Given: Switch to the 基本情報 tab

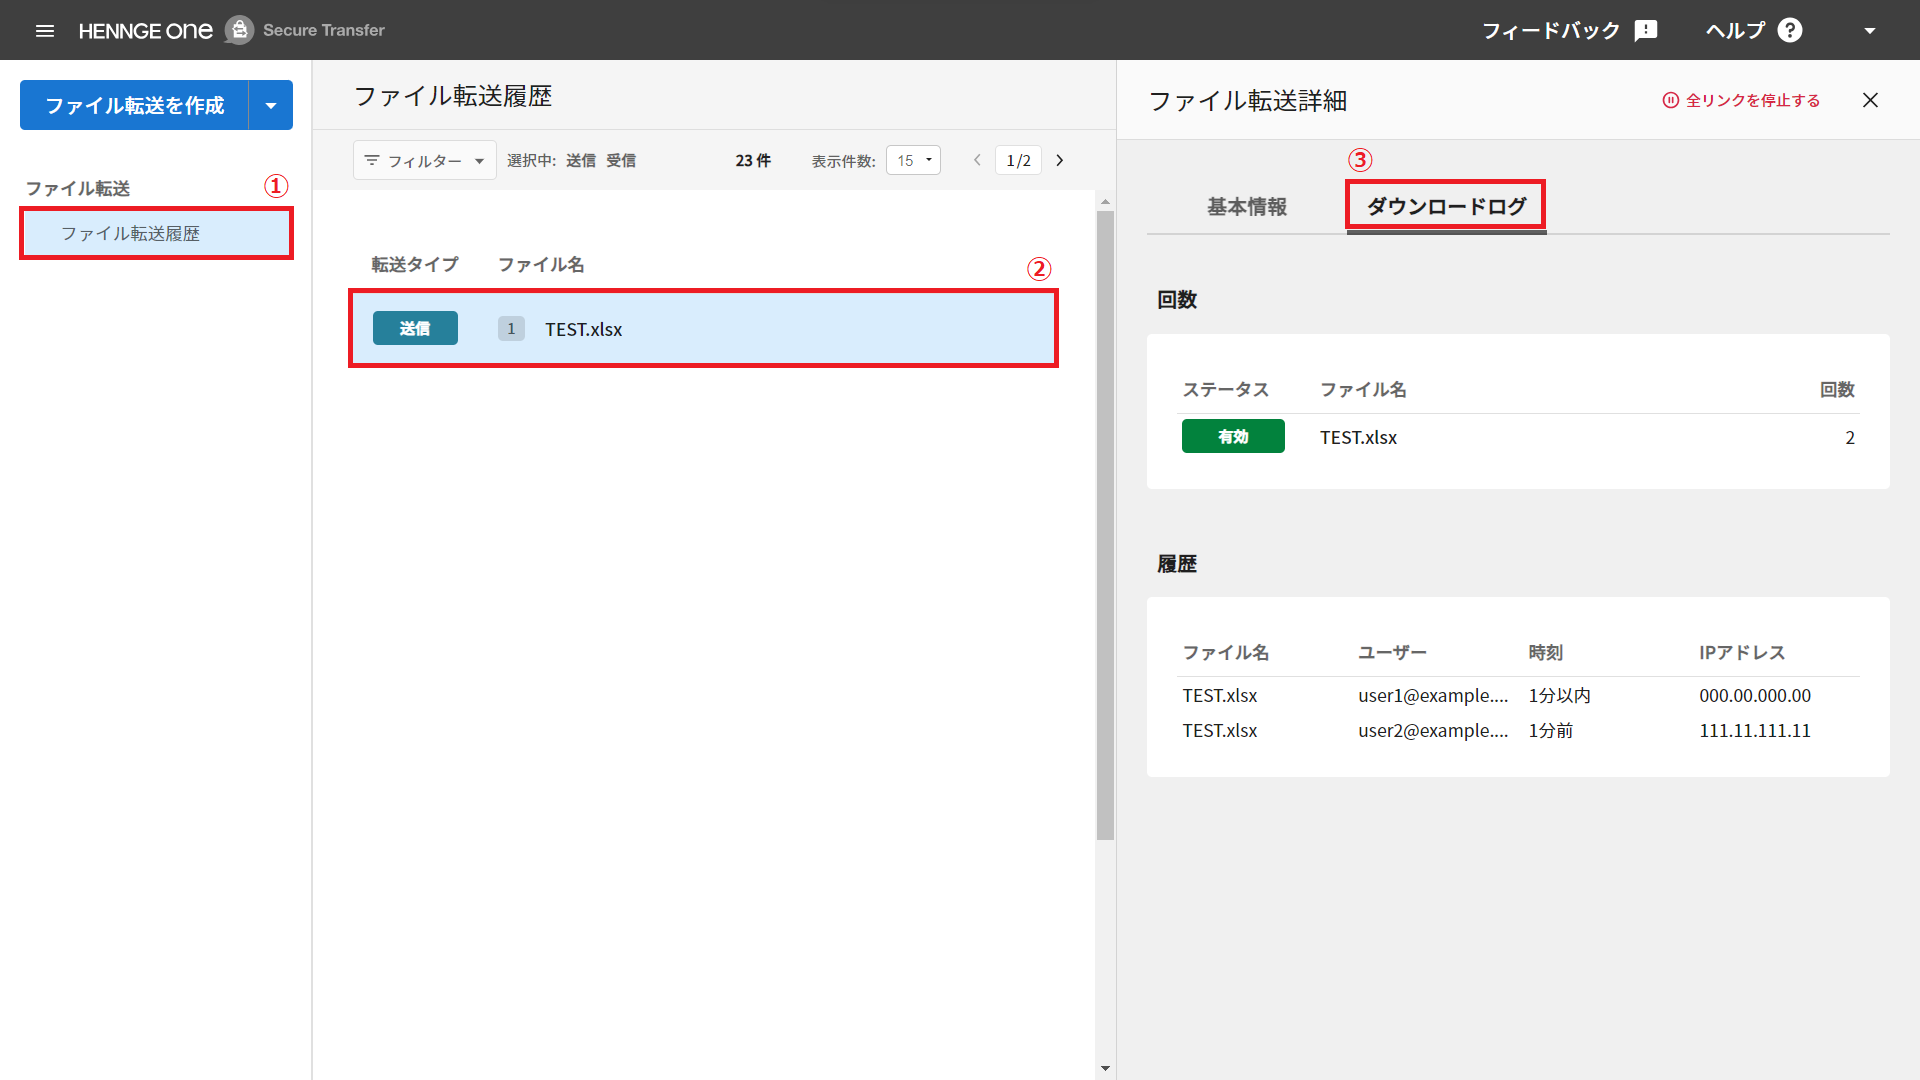Looking at the screenshot, I should pyautogui.click(x=1247, y=206).
